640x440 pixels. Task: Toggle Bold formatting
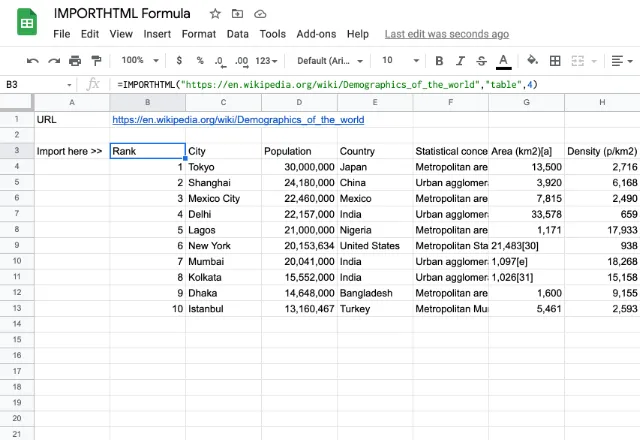[439, 61]
